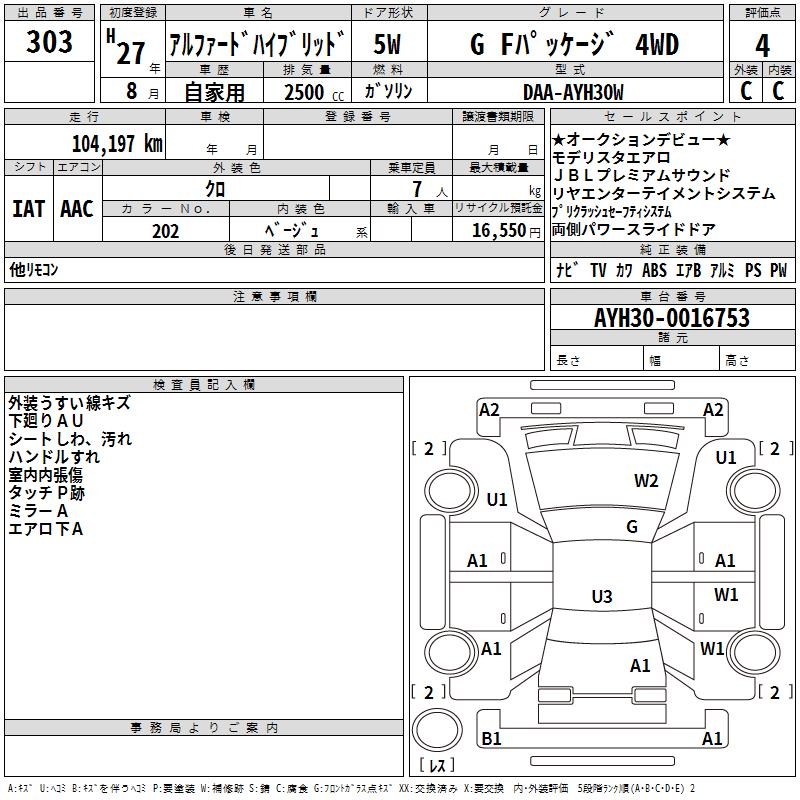The image size is (800, 800).
Task: Click lot number 303
Action: point(49,42)
